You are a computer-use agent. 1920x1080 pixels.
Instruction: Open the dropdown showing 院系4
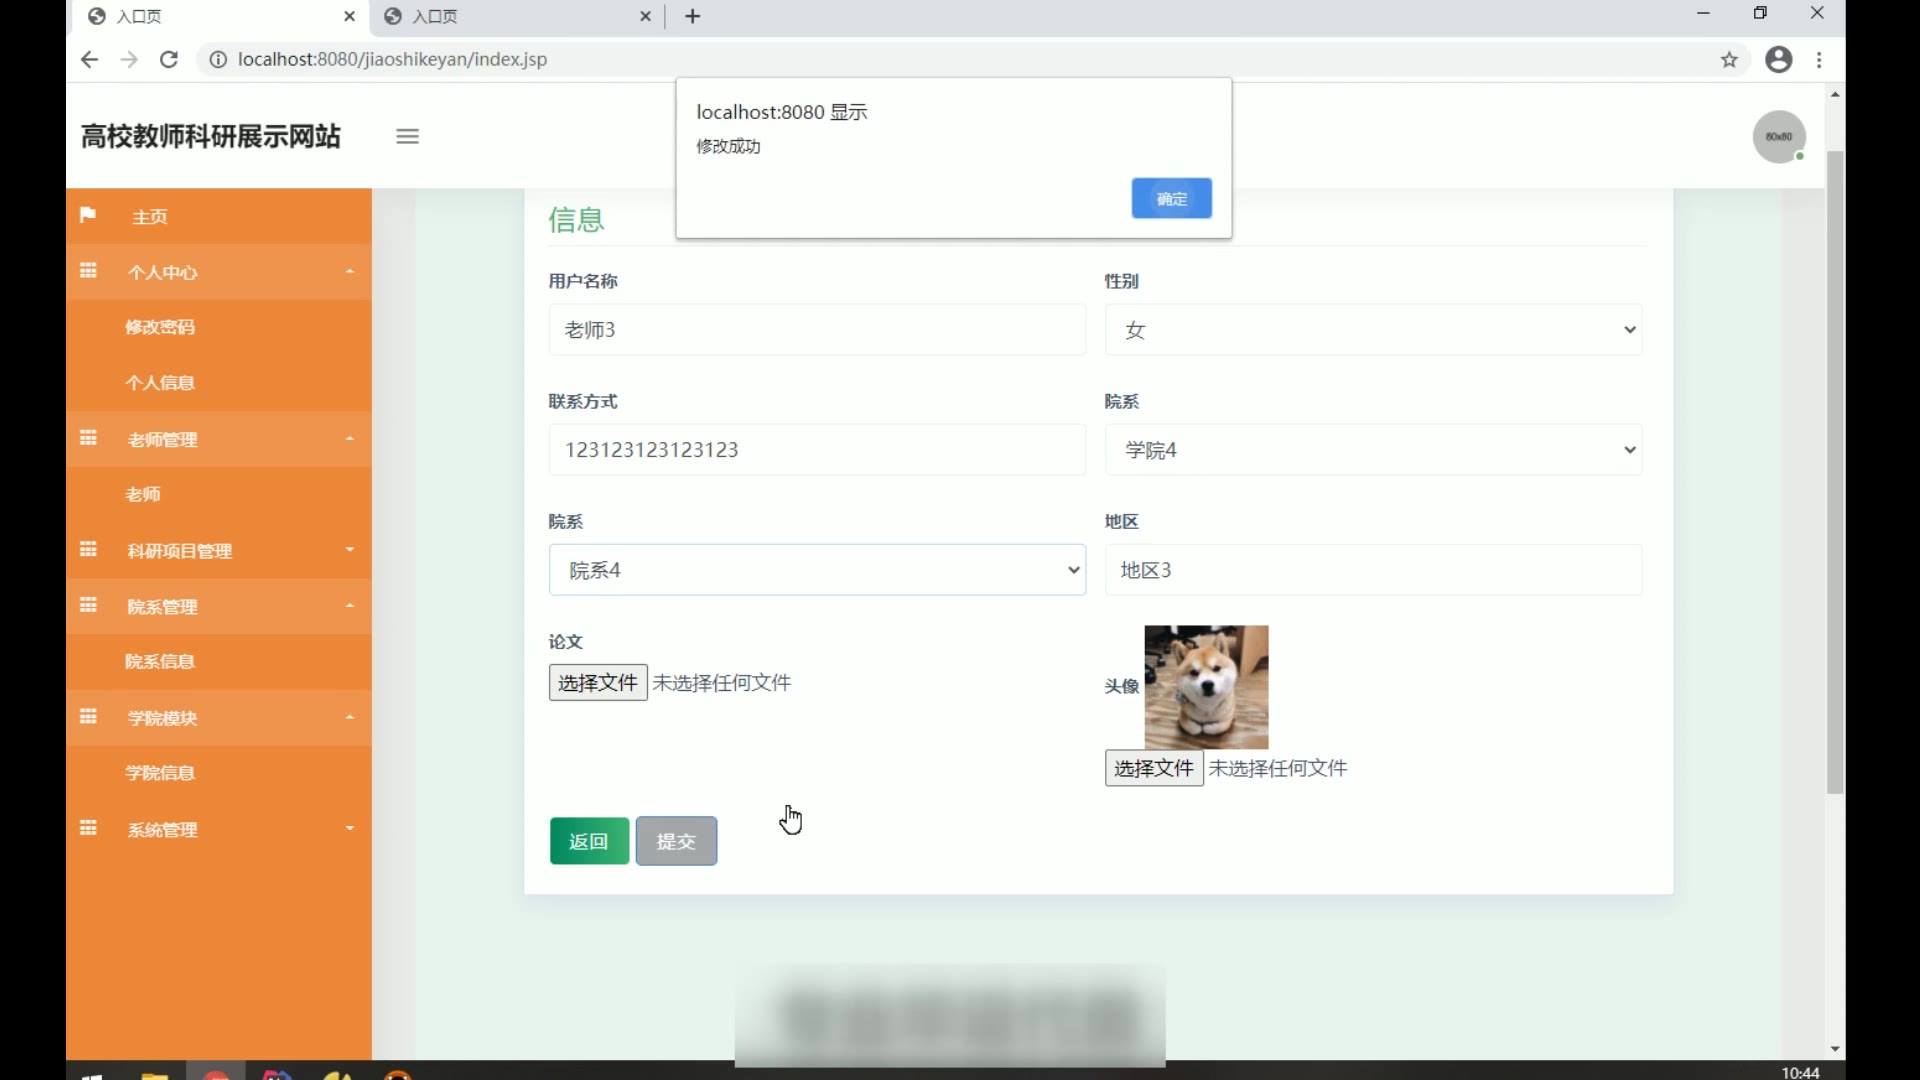coord(816,570)
